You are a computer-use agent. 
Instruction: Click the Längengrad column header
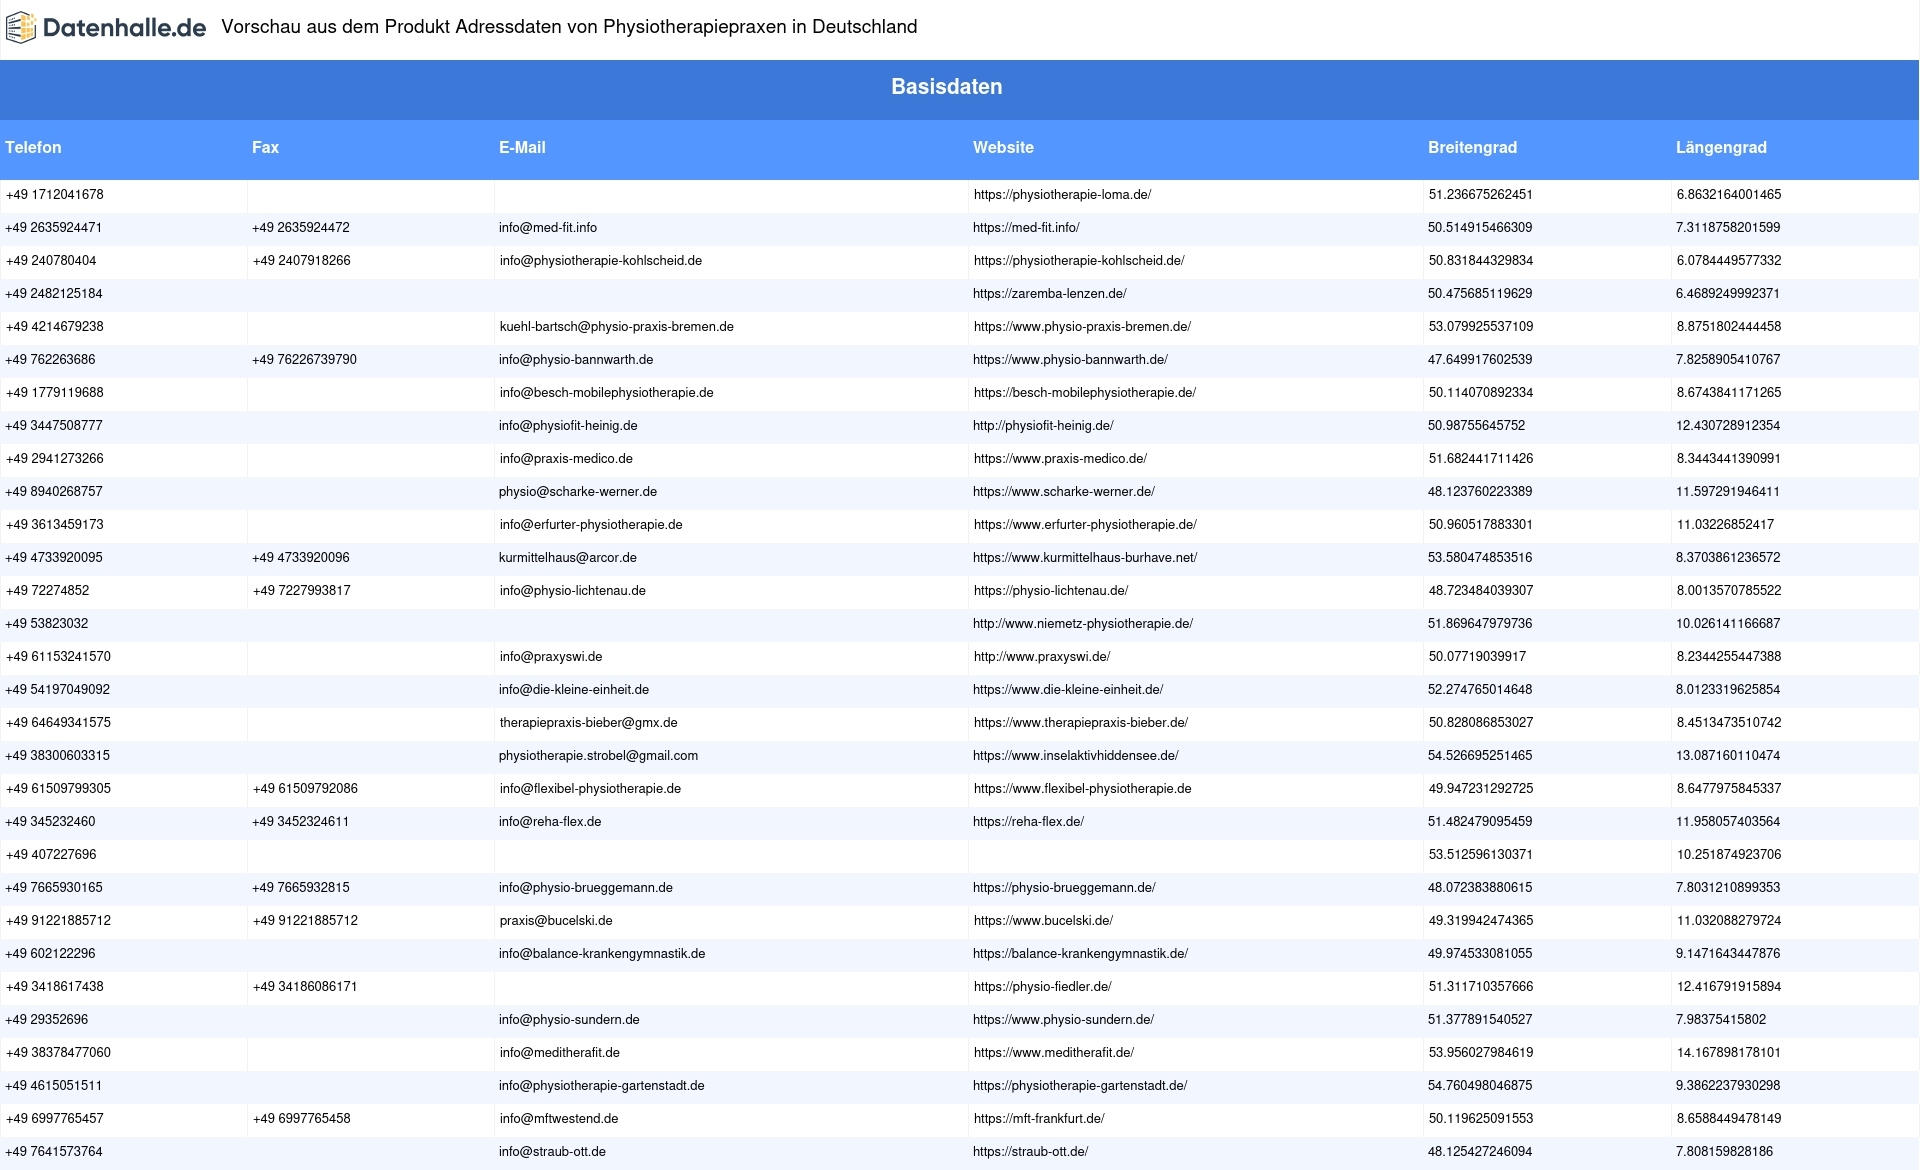point(1721,147)
